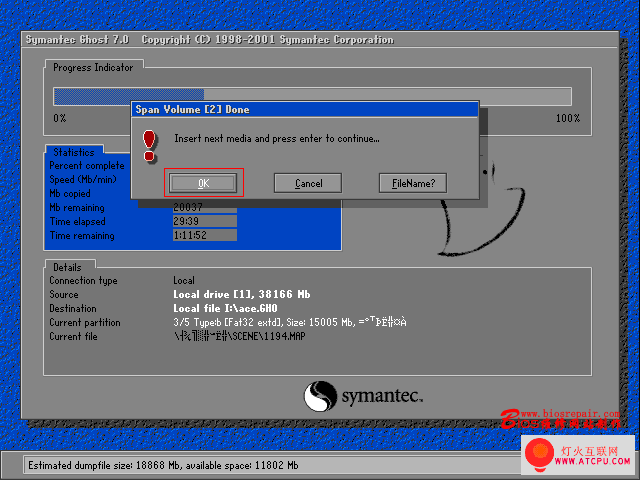Click the Current partition 3/5 Type:b text

point(290,322)
